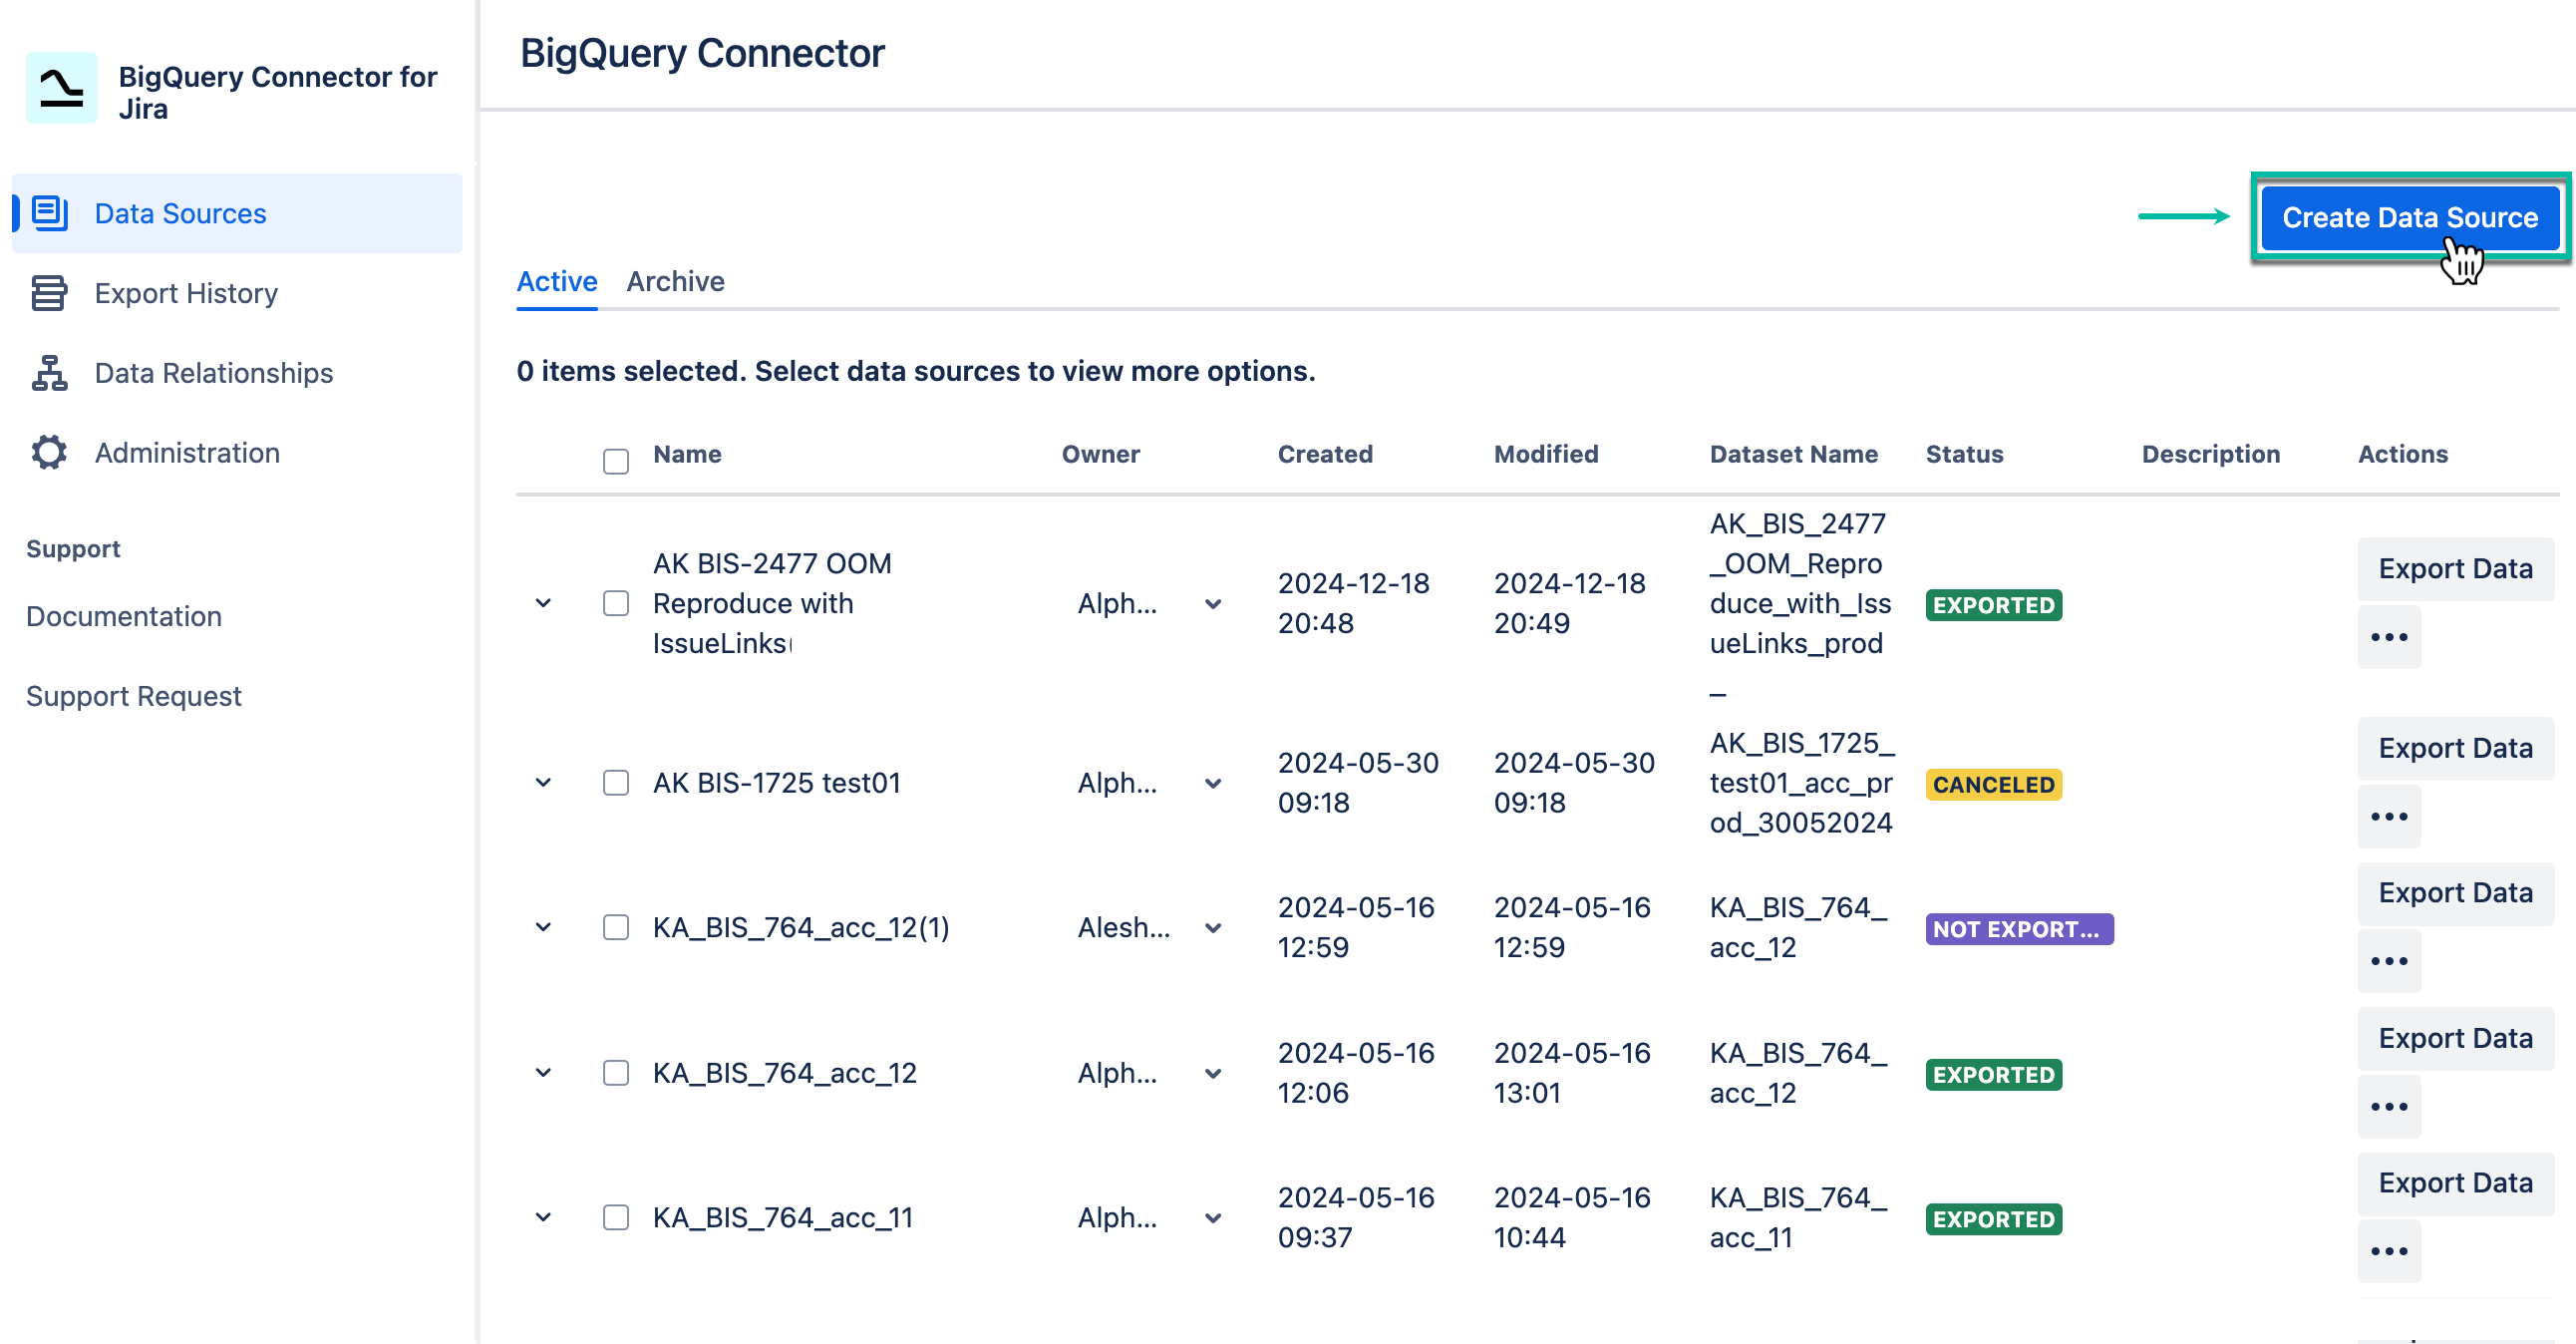Open the Data Sources sidebar icon

tap(48, 212)
